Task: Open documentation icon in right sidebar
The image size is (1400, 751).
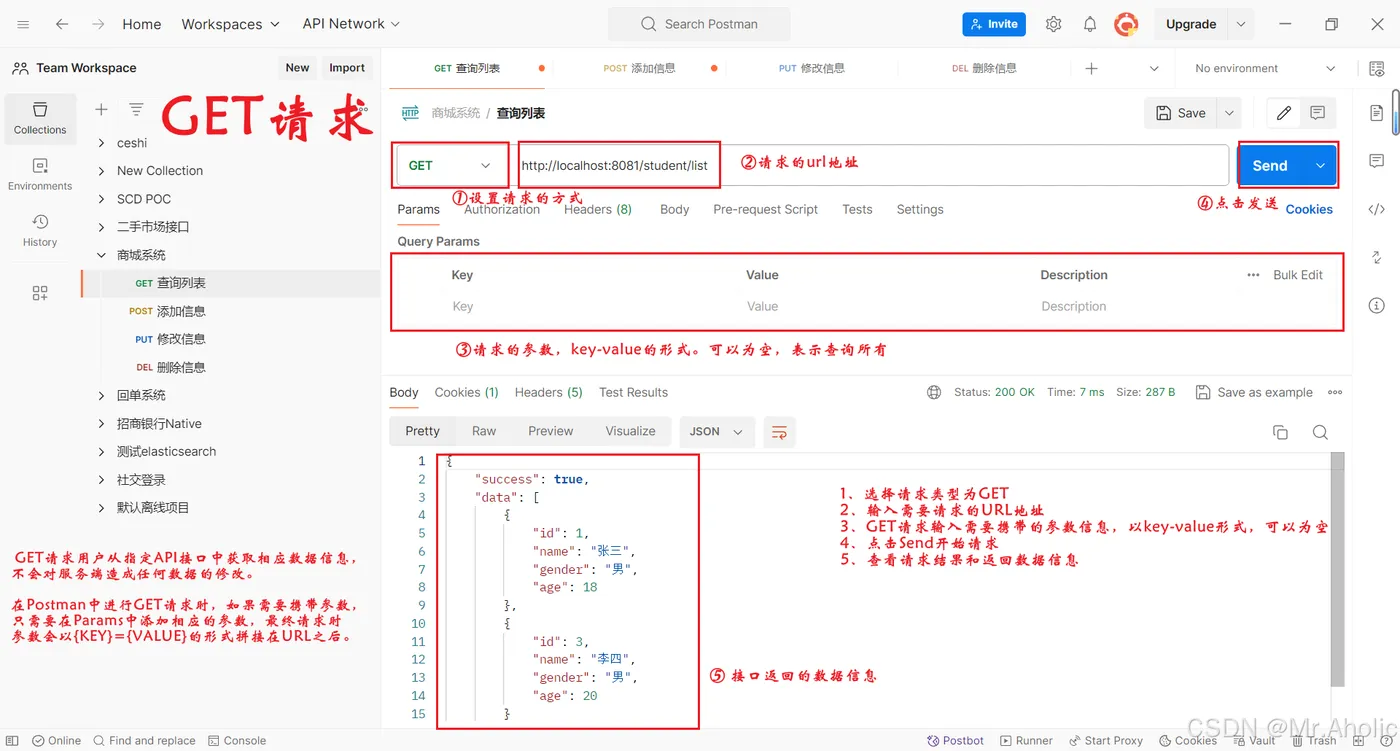Action: [1376, 113]
